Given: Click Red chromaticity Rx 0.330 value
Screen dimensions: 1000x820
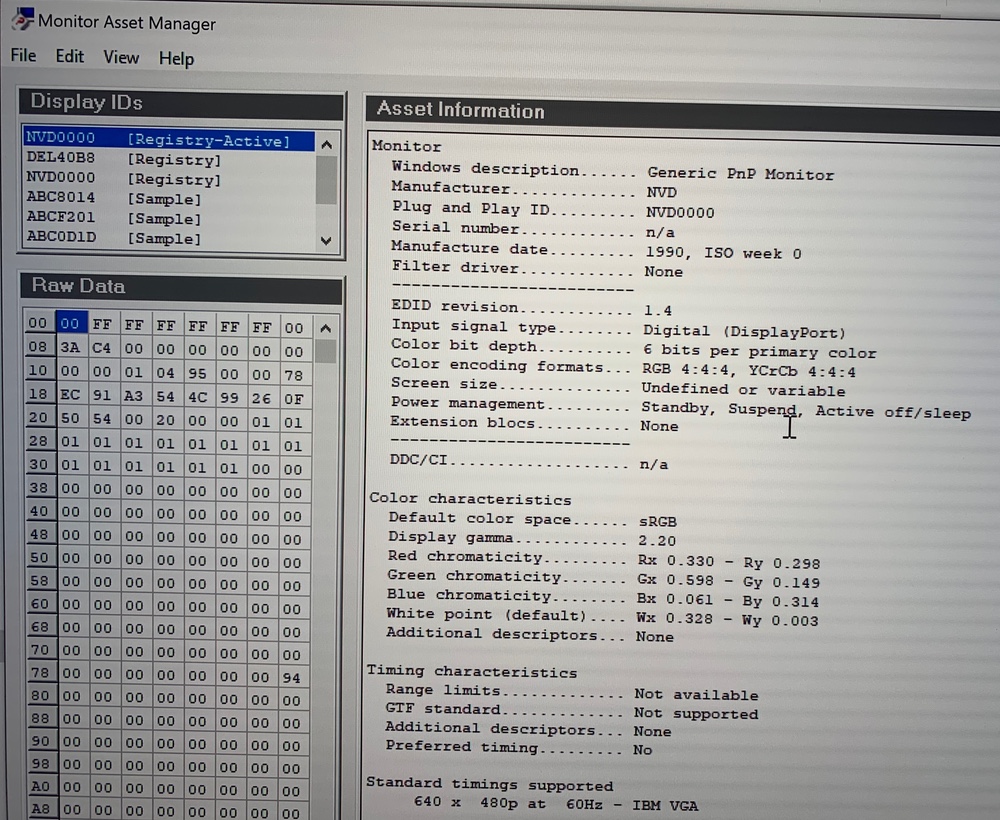Looking at the screenshot, I should click(x=675, y=561).
